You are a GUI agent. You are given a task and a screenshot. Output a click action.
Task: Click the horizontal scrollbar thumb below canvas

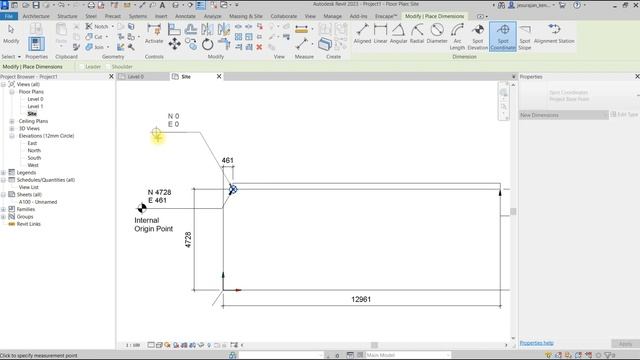pos(374,345)
